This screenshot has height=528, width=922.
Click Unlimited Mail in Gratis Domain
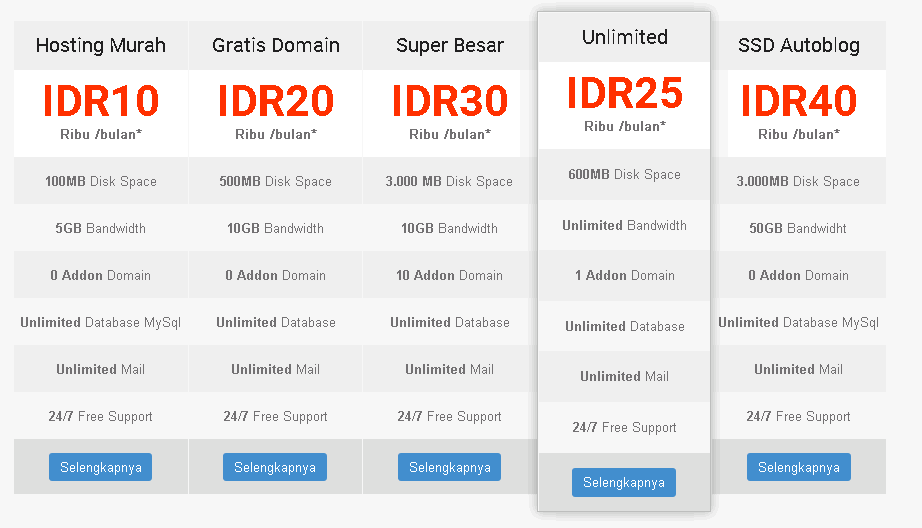pyautogui.click(x=275, y=369)
